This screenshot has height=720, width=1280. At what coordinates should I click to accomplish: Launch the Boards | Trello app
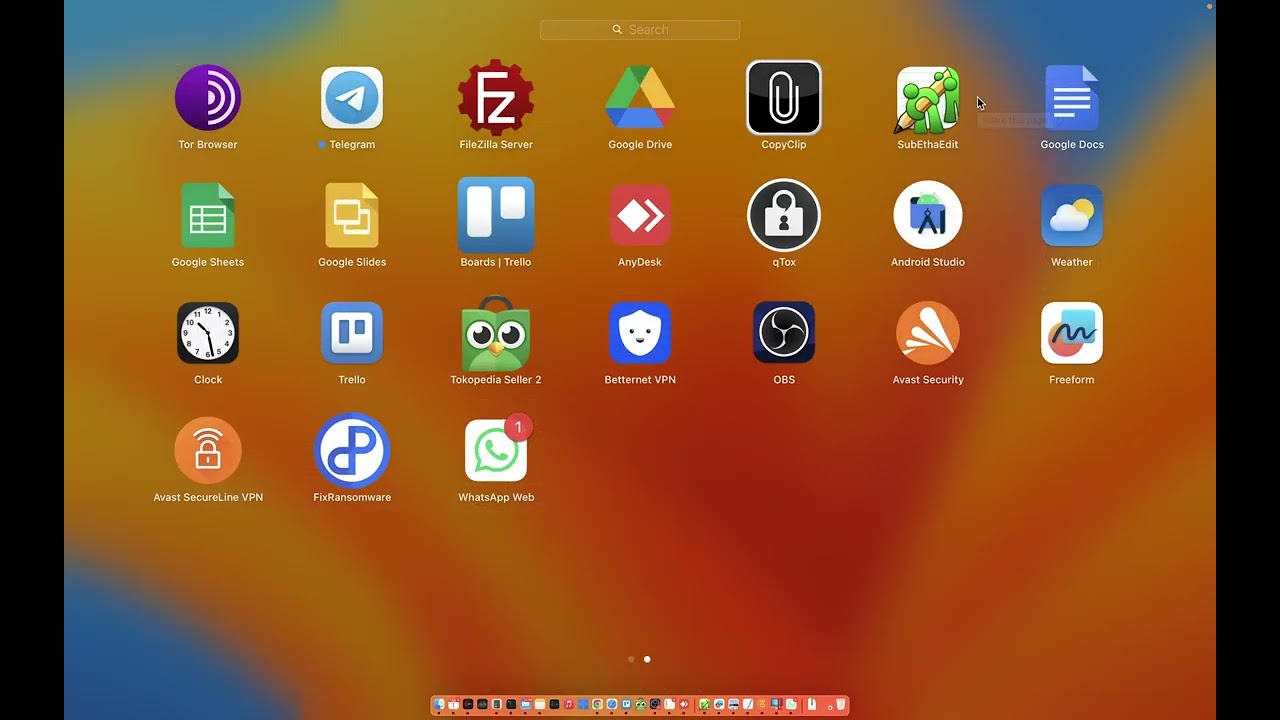click(x=496, y=215)
